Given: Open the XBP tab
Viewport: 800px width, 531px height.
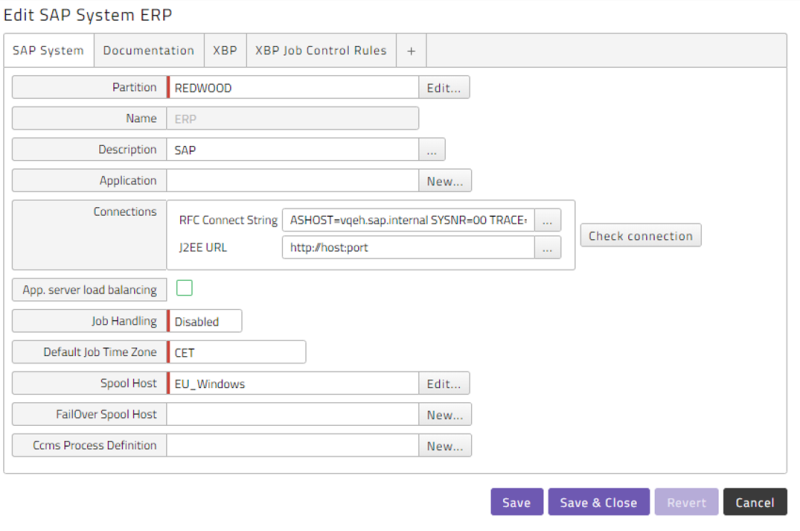Looking at the screenshot, I should [225, 50].
